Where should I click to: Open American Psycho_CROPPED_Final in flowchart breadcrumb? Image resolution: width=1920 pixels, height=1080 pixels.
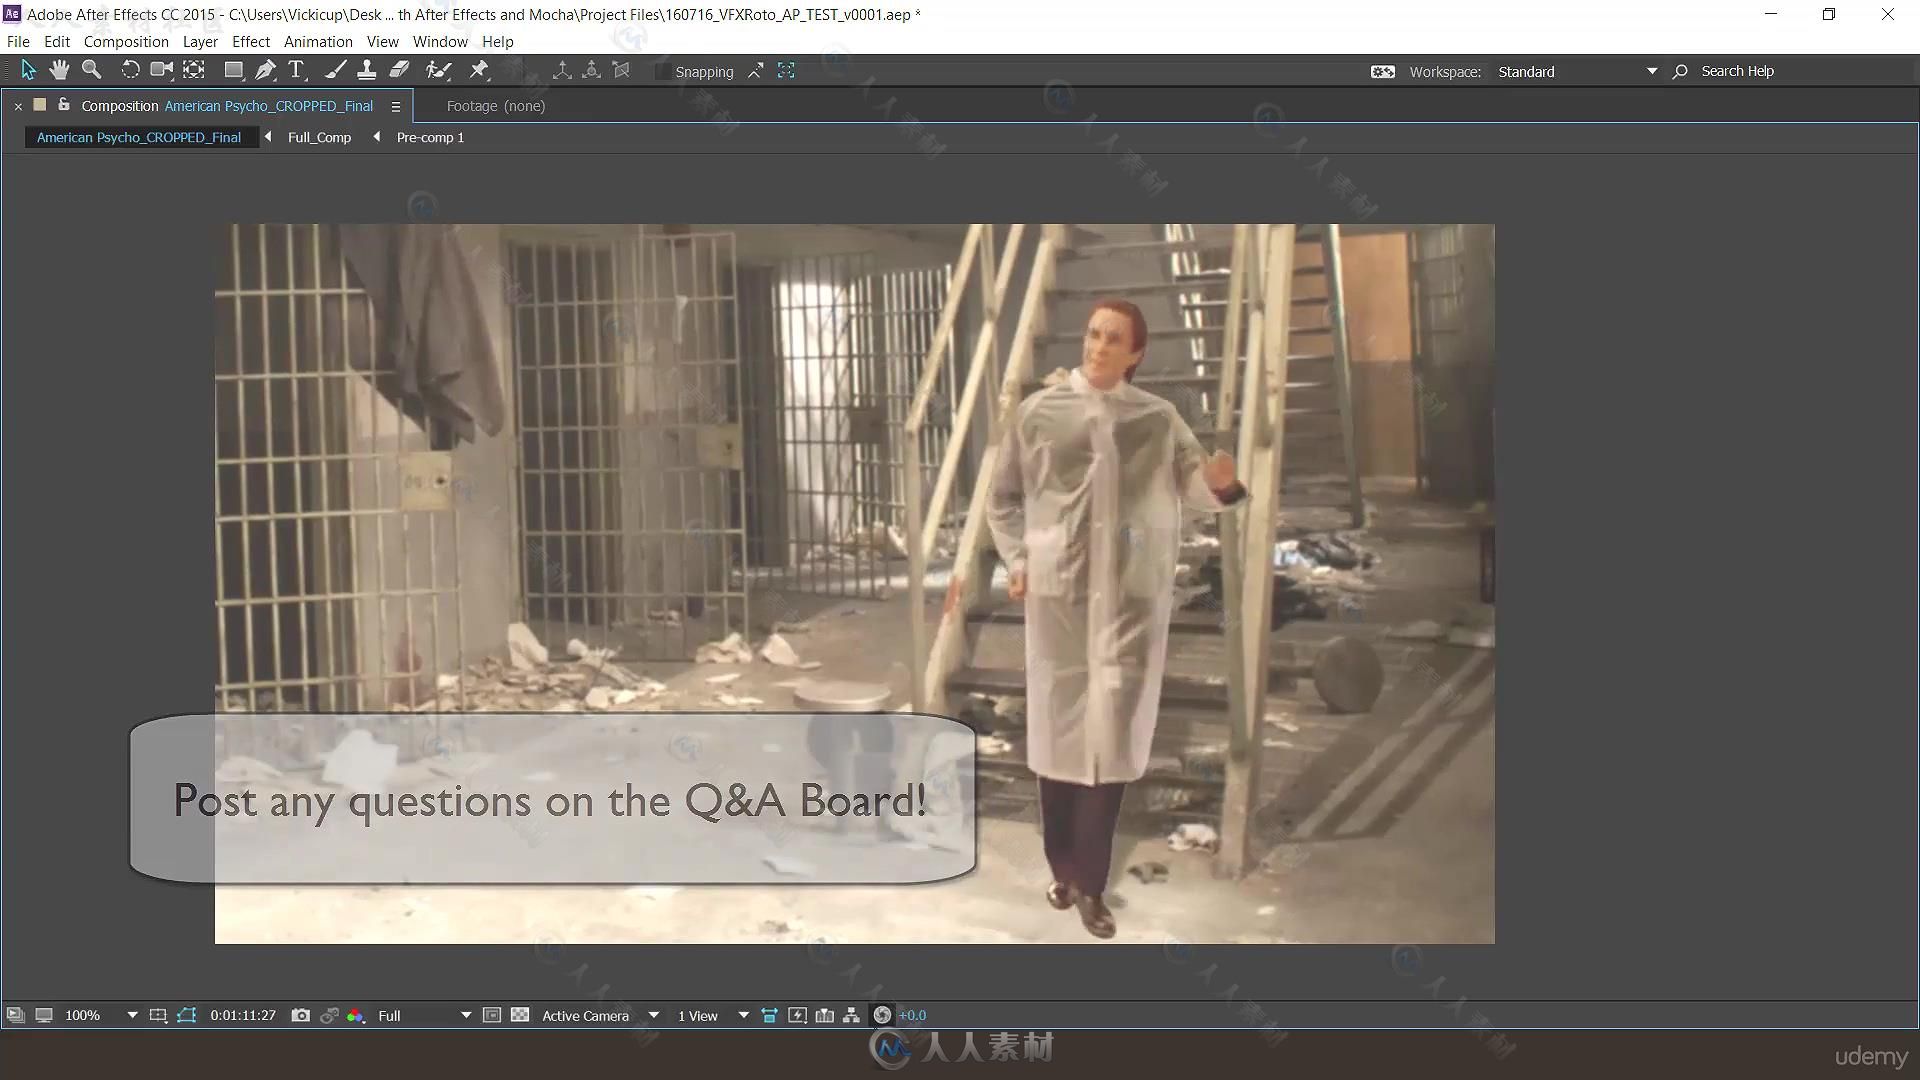139,137
